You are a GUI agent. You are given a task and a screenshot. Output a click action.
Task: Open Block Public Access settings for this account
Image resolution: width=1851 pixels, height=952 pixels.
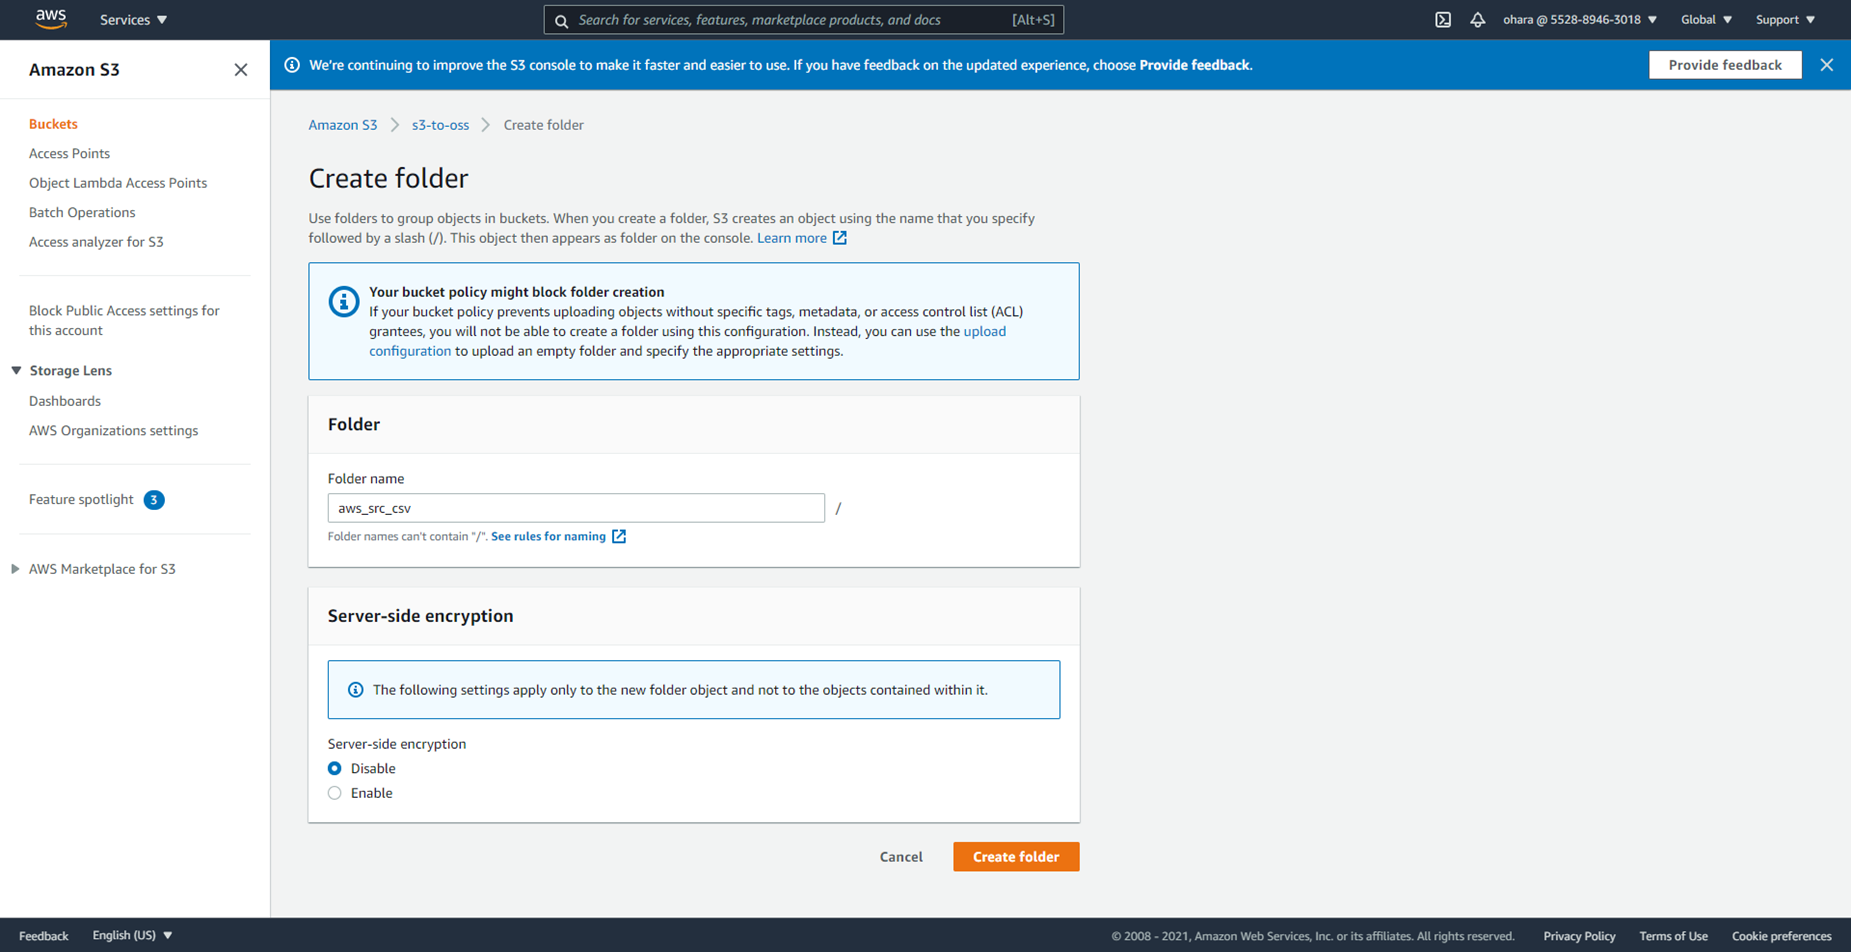(x=124, y=321)
